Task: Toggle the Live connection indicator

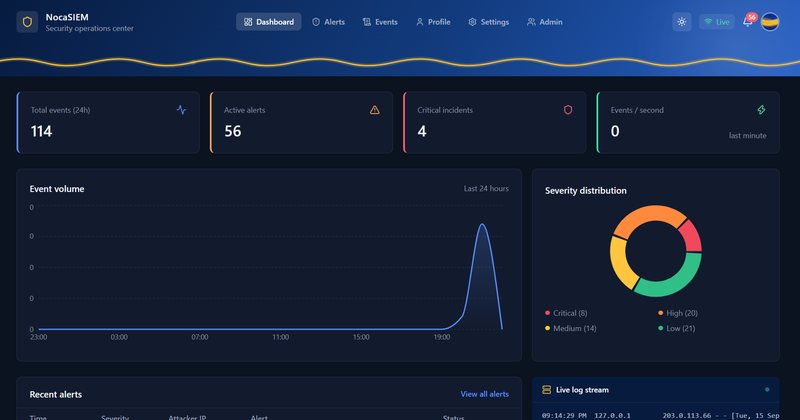Action: 716,22
